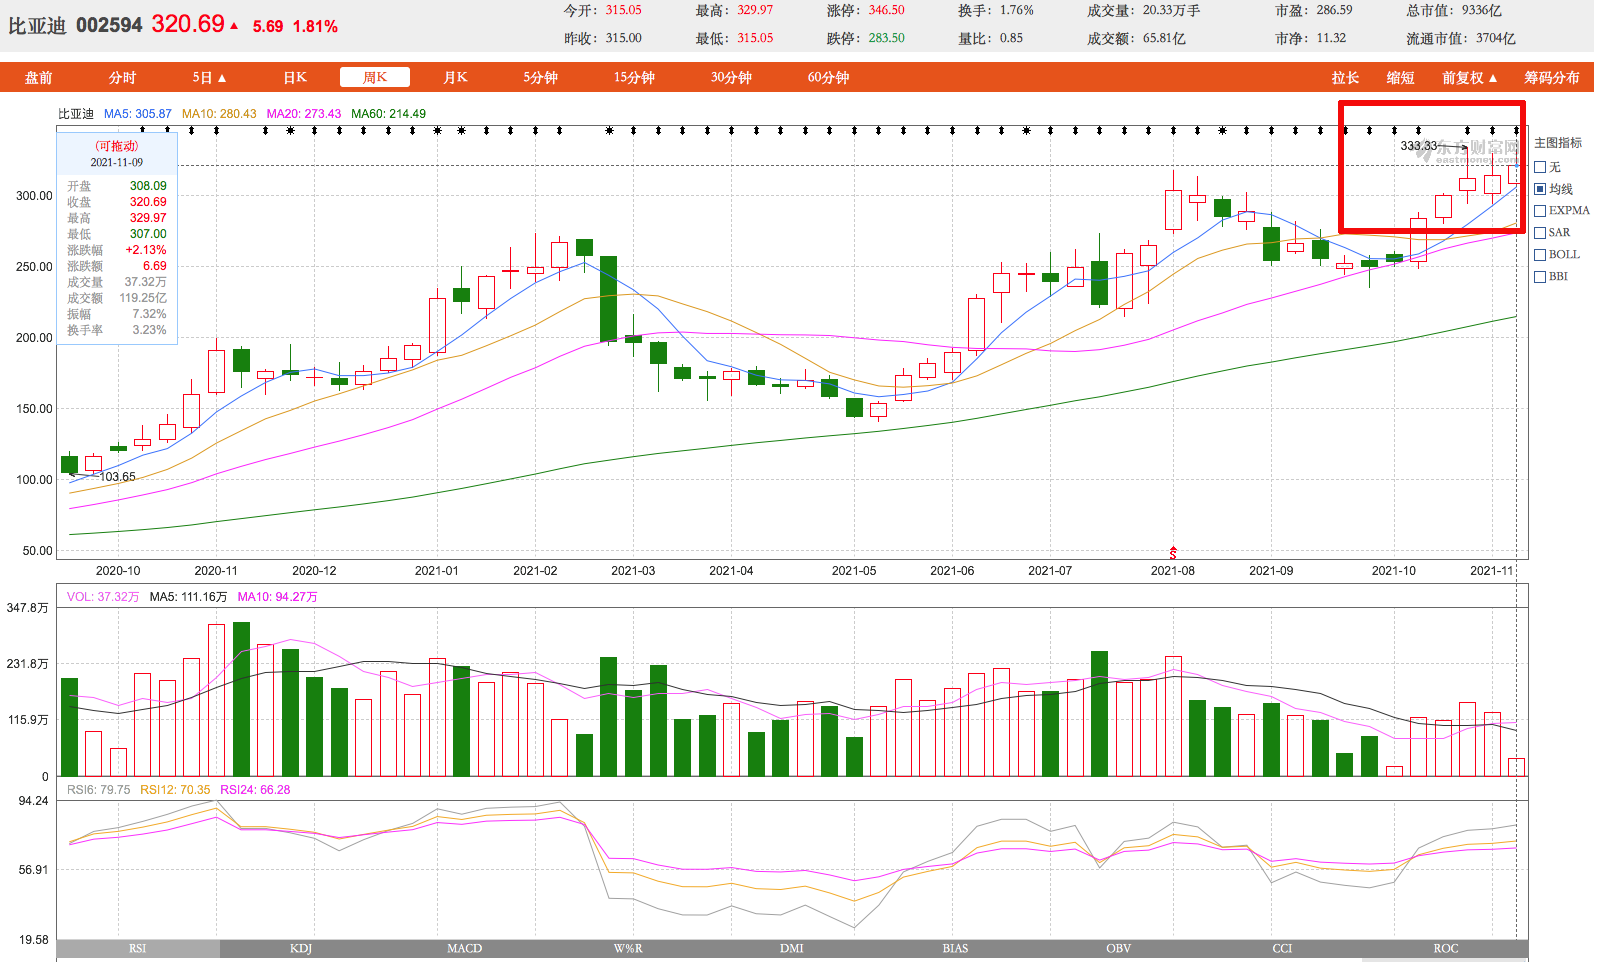Click the MA5: 111.16万 volume label

click(189, 597)
